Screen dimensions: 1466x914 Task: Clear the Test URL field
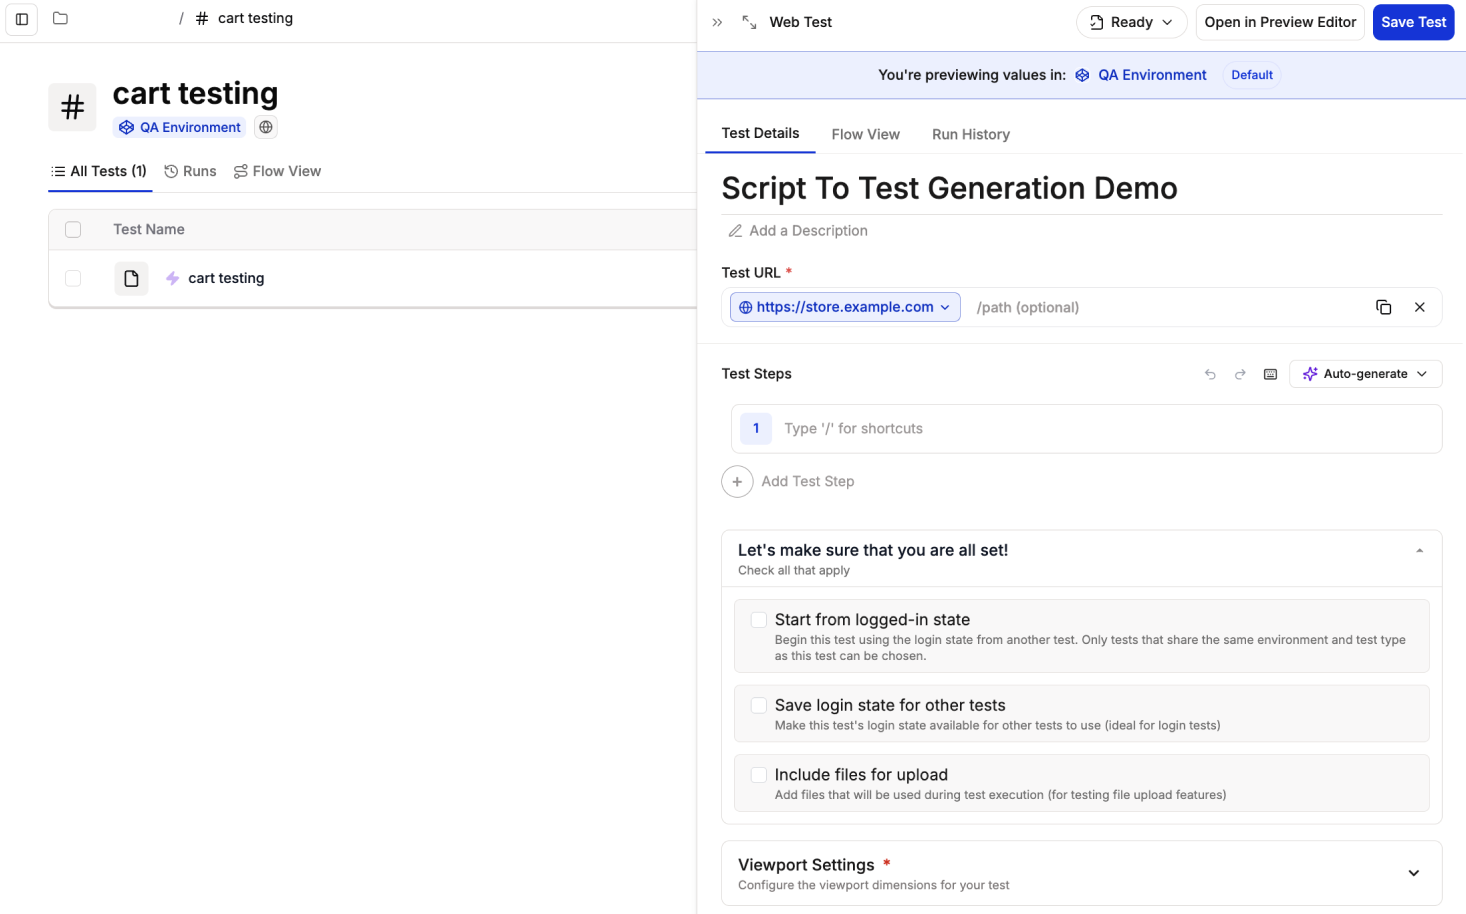(x=1419, y=307)
